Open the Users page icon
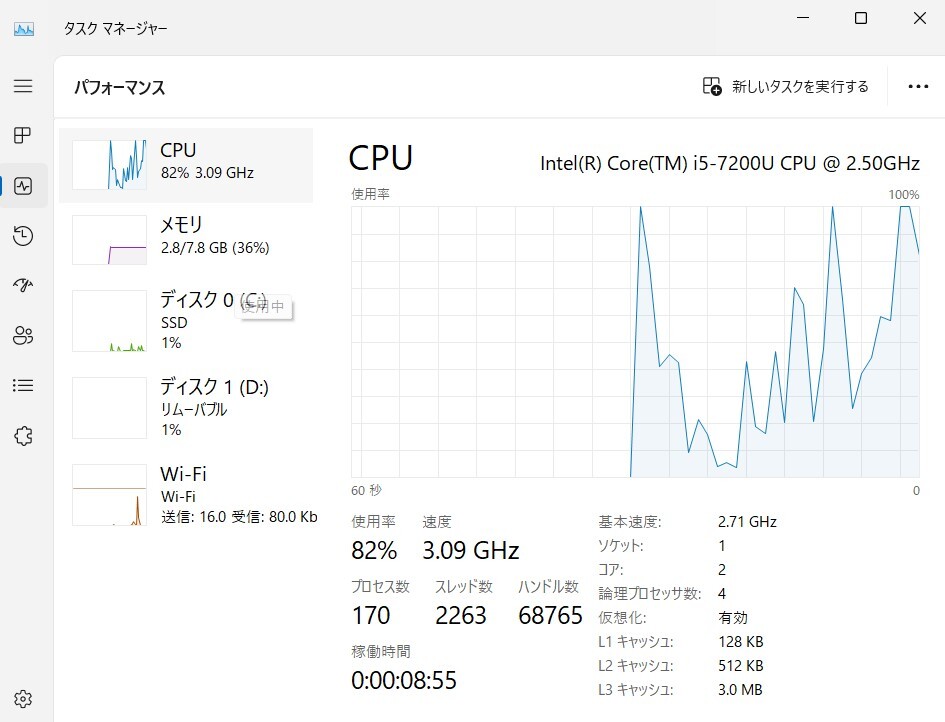This screenshot has width=945, height=722. pos(23,335)
